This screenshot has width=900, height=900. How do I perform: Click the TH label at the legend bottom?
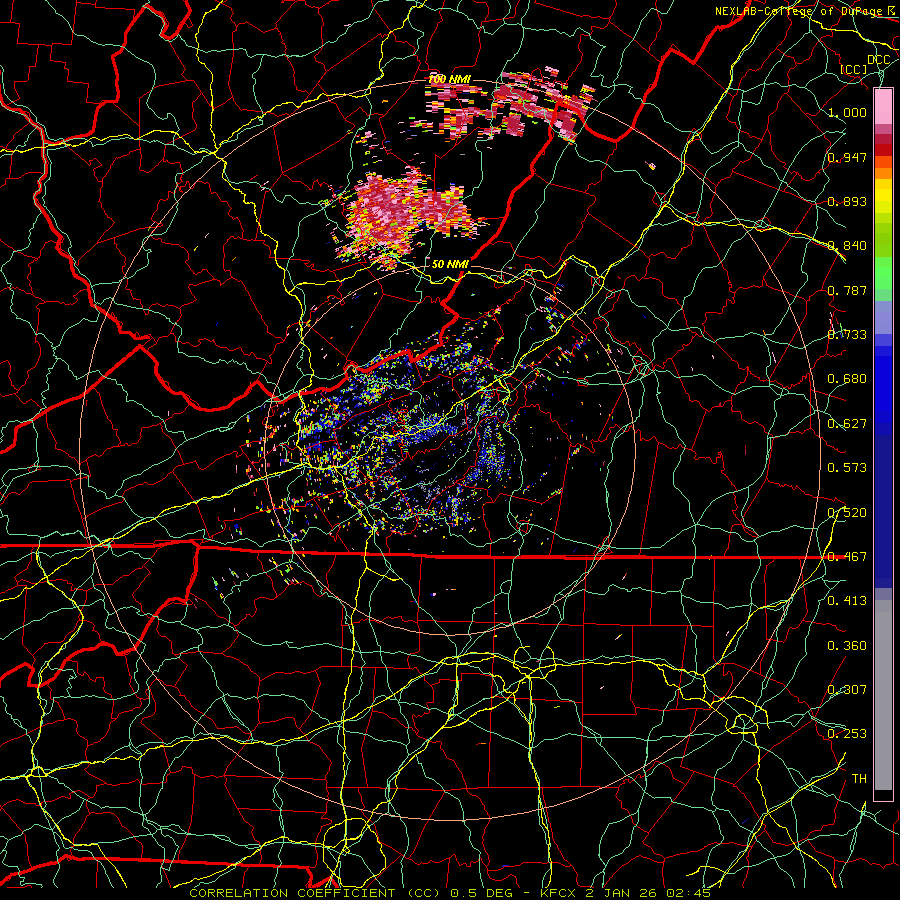(x=859, y=779)
